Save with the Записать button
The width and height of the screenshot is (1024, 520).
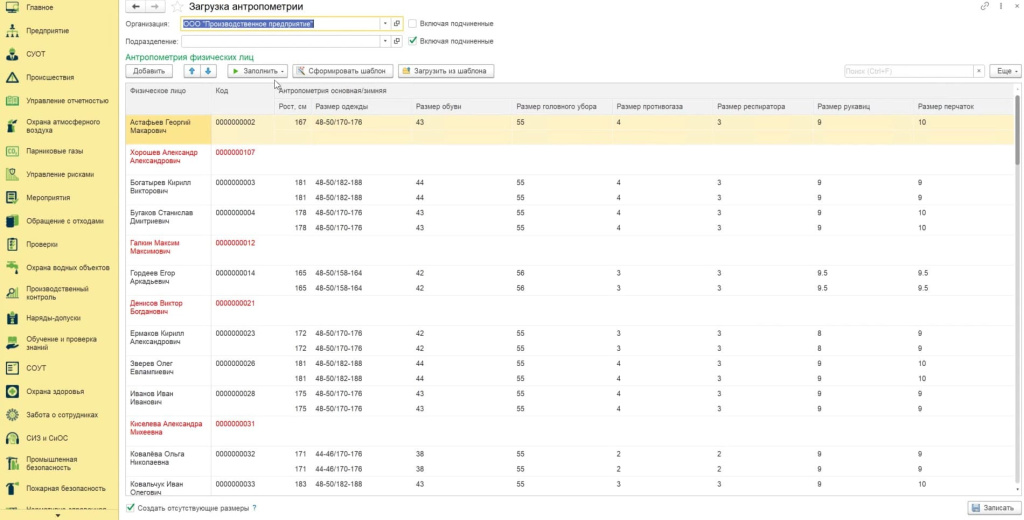994,508
